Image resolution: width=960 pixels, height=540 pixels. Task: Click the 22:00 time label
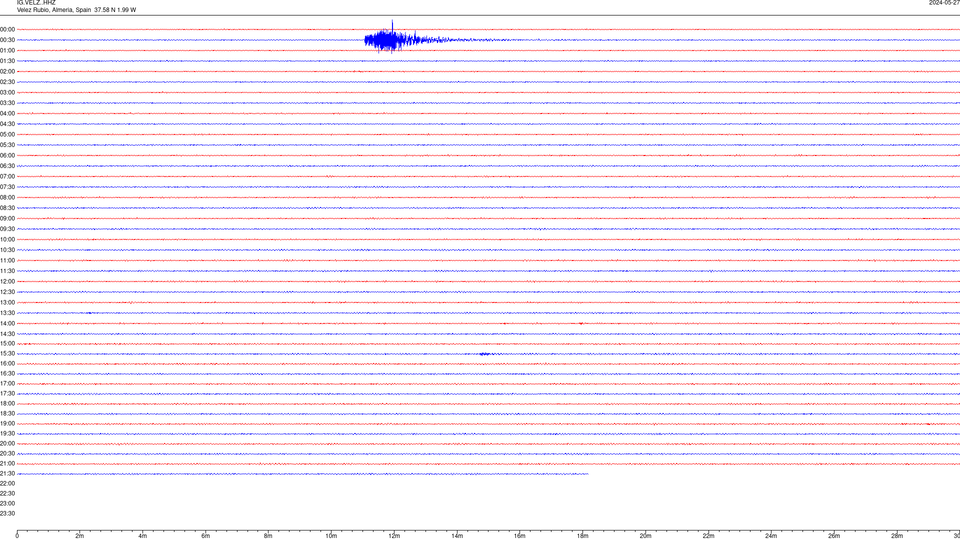(x=7, y=484)
